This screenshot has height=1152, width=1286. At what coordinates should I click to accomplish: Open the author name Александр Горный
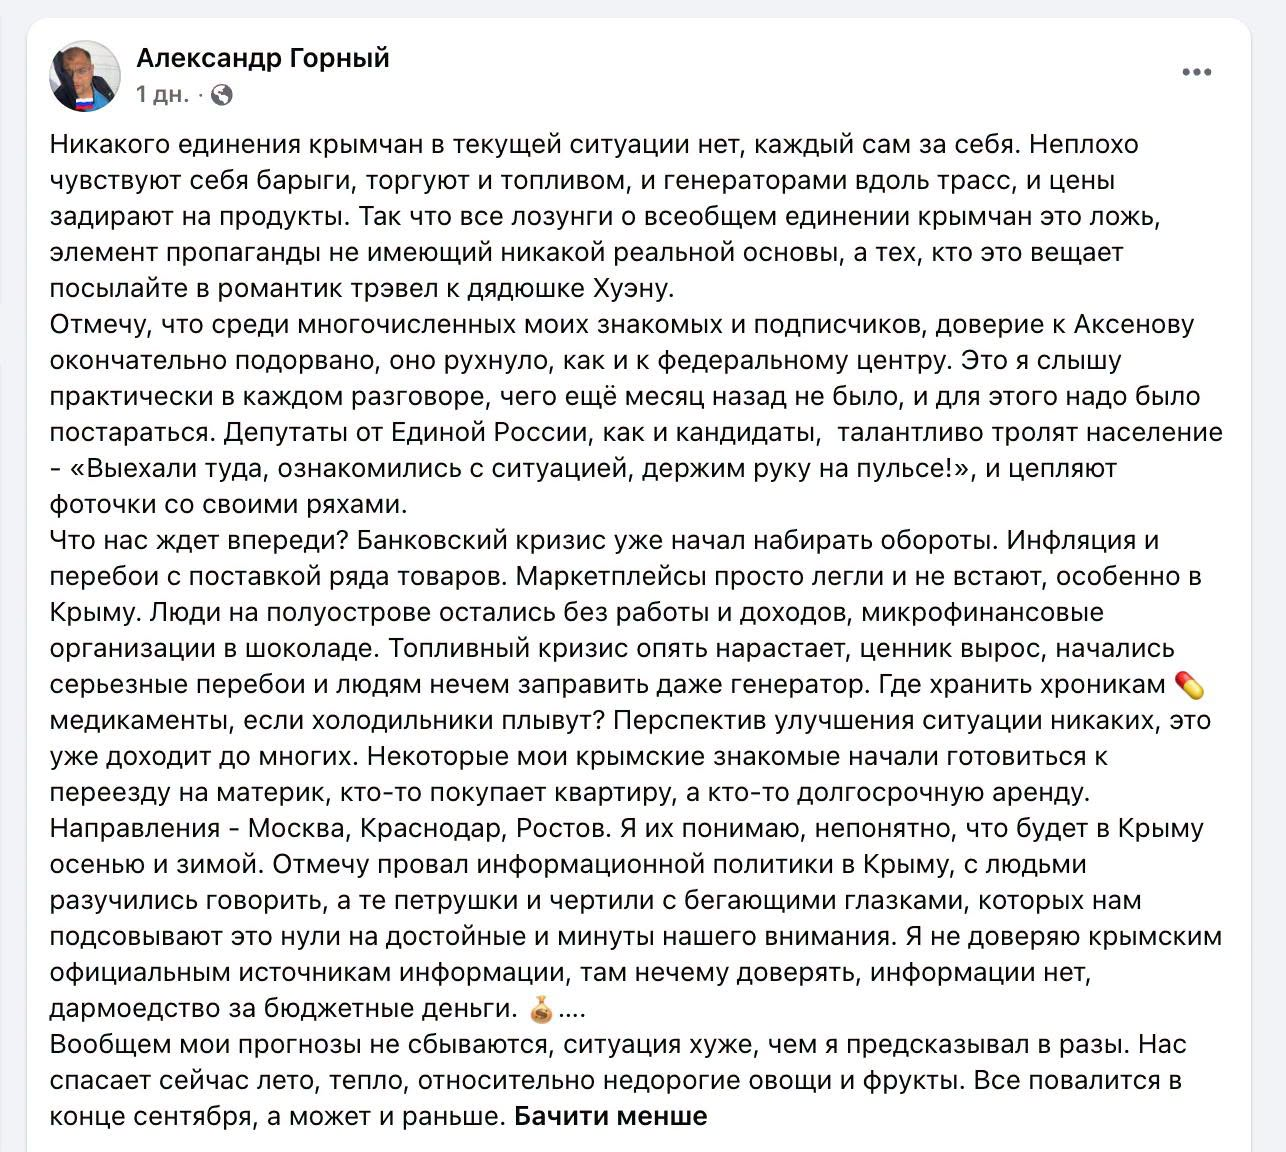(263, 58)
